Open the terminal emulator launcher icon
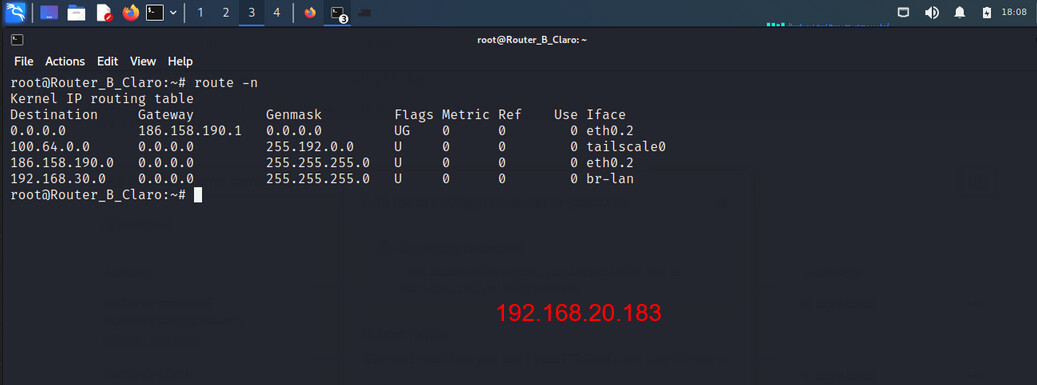Screen dimensions: 1037x385 tap(155, 12)
